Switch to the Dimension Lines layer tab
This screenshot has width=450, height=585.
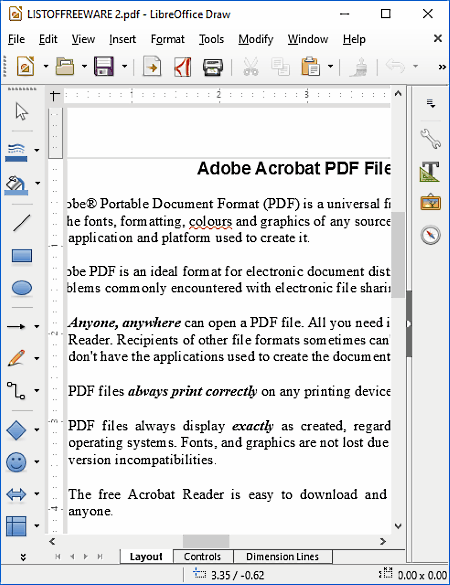click(x=282, y=557)
